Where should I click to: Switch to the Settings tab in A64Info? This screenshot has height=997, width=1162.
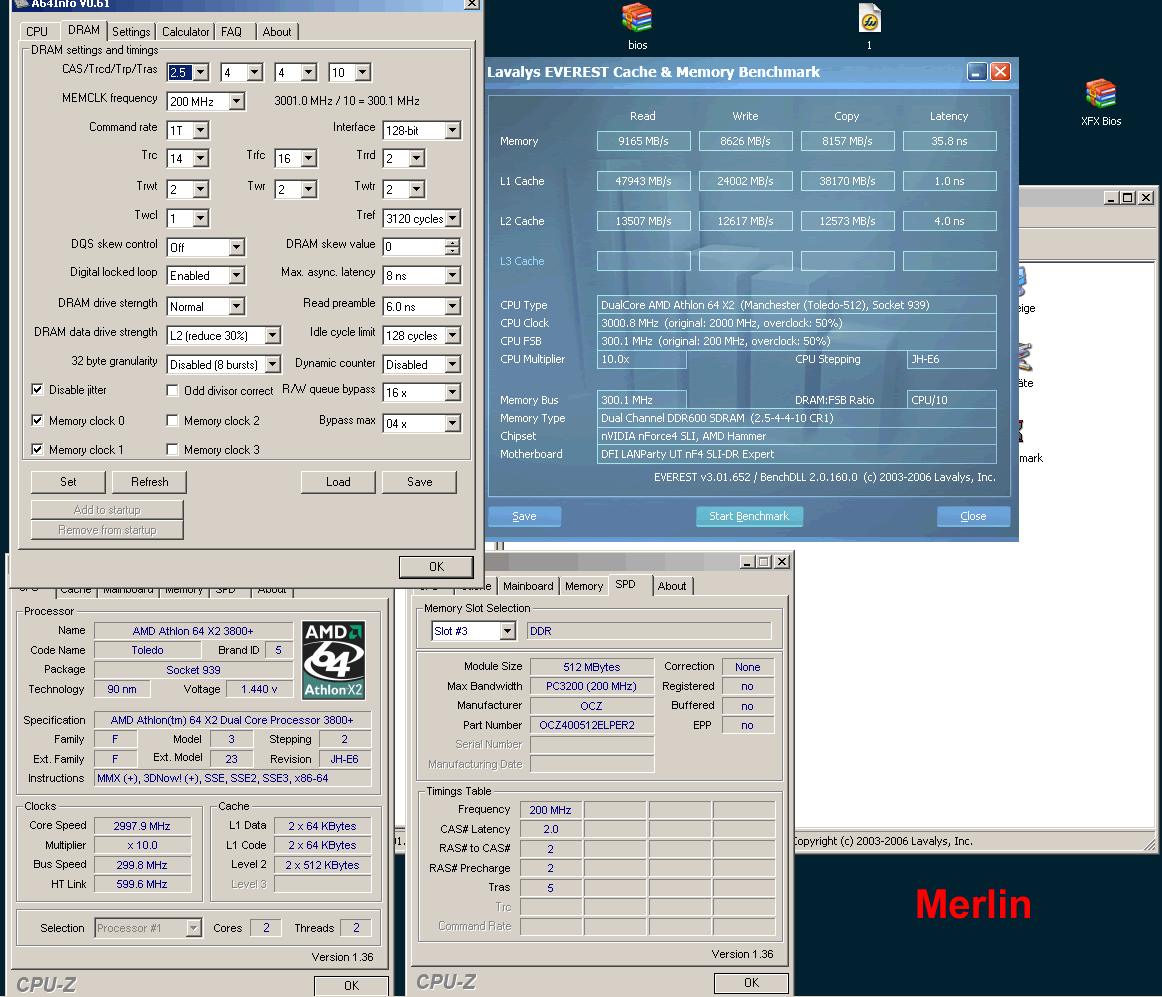click(131, 32)
